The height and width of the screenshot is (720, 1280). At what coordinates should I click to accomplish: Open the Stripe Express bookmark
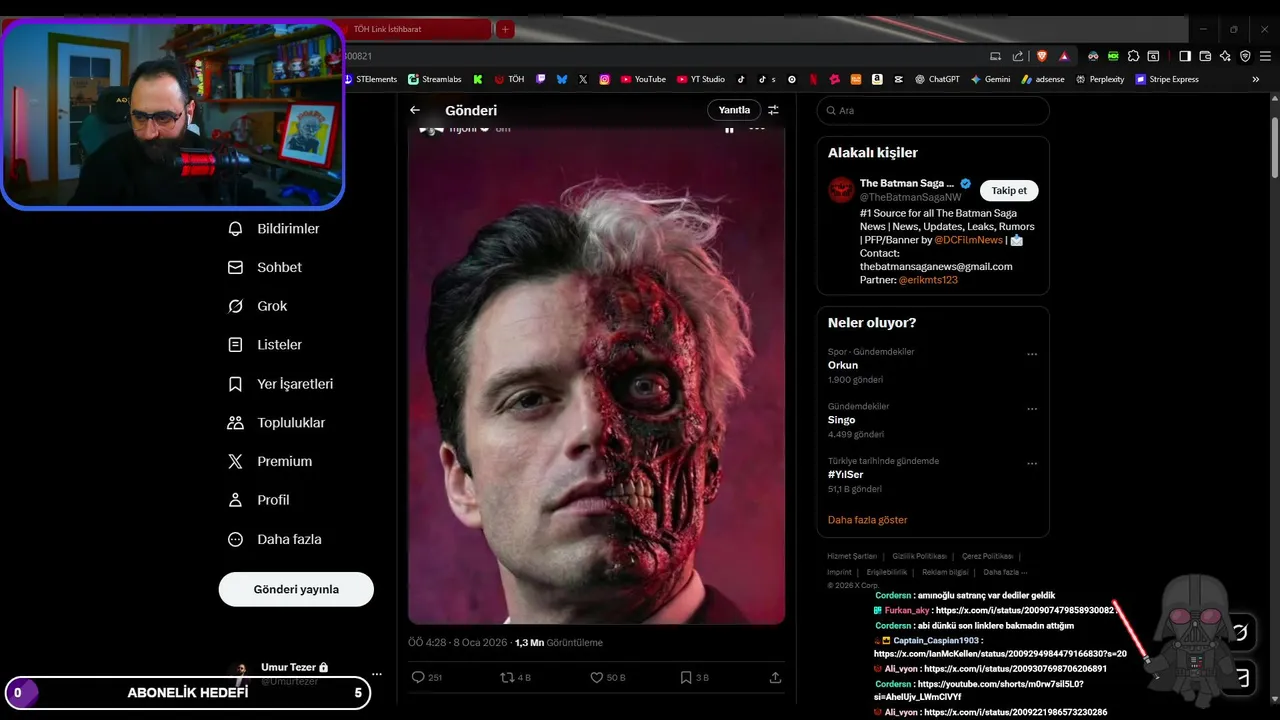[1167, 79]
